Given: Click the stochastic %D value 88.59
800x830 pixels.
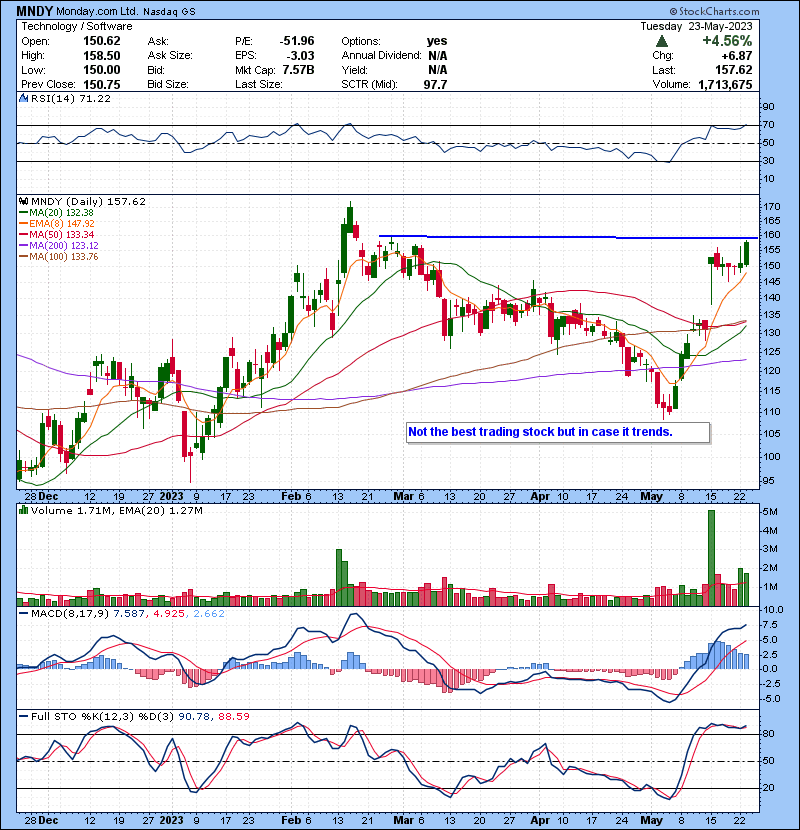Looking at the screenshot, I should [x=233, y=716].
